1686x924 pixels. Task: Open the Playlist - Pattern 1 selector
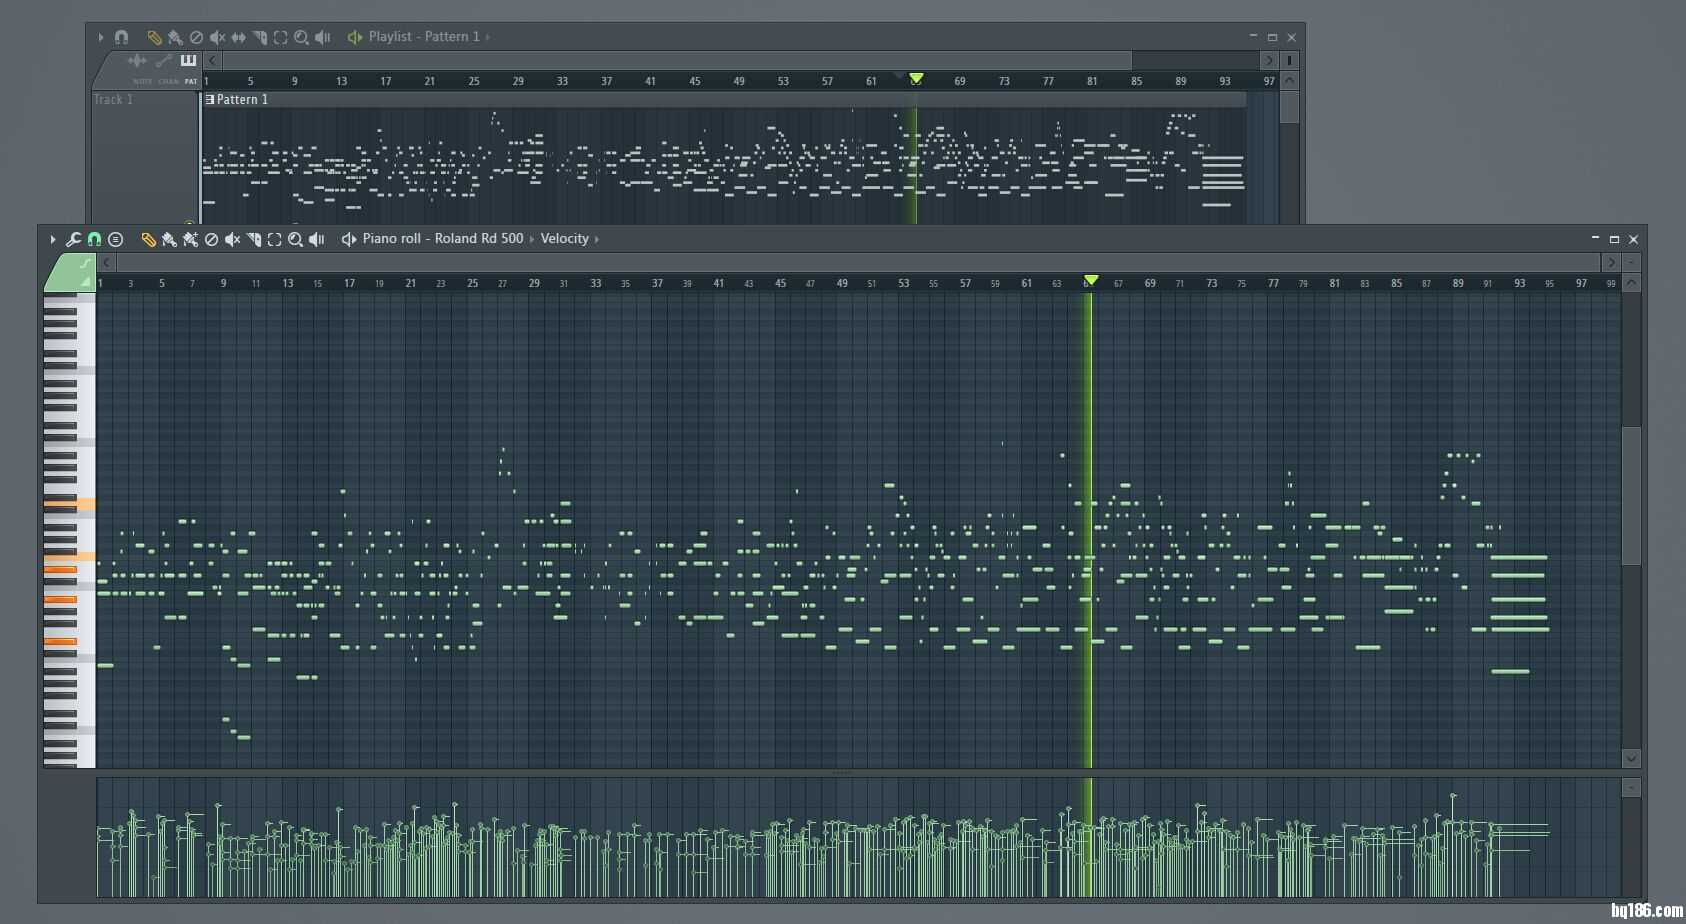click(424, 36)
